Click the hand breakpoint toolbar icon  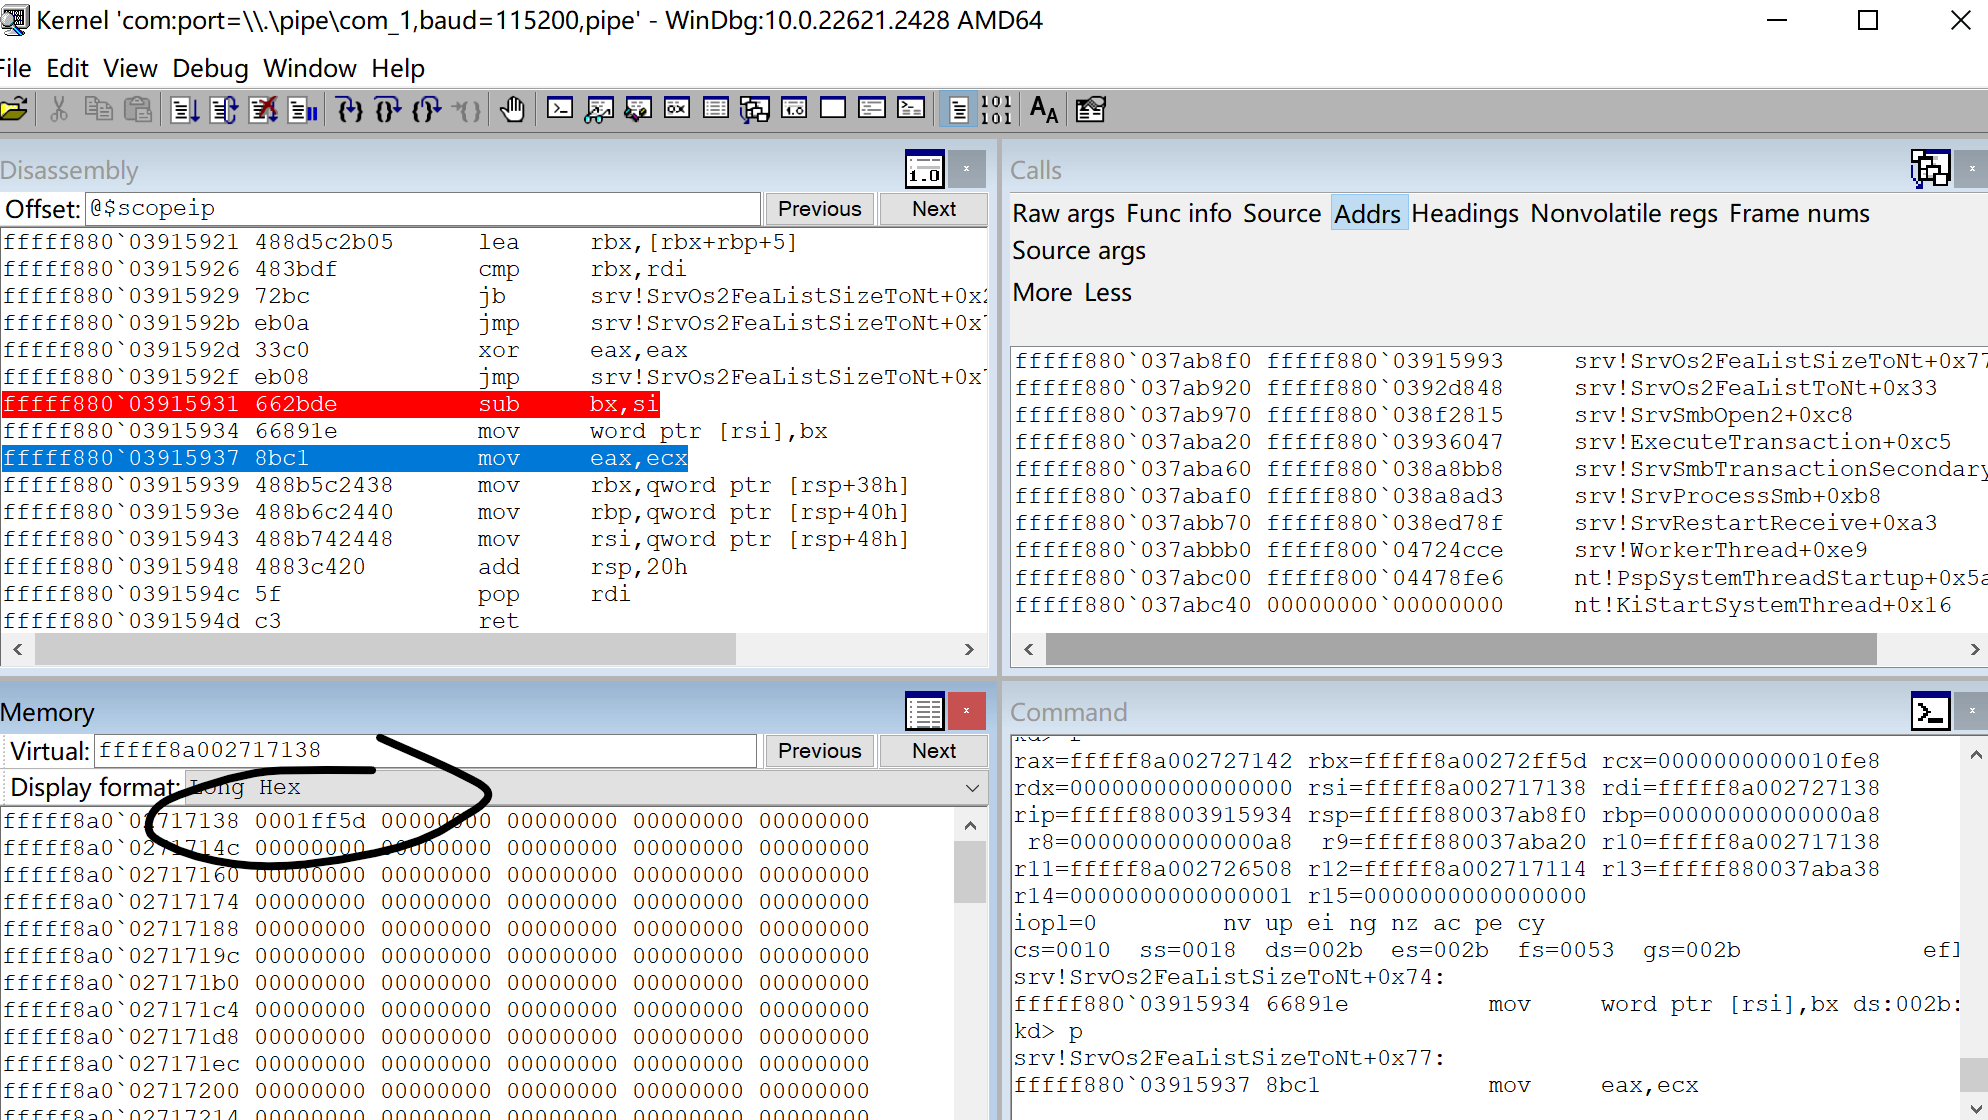[x=512, y=110]
